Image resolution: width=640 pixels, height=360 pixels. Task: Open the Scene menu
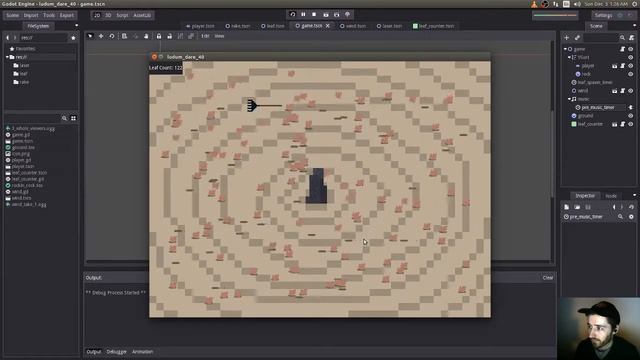click(x=12, y=16)
